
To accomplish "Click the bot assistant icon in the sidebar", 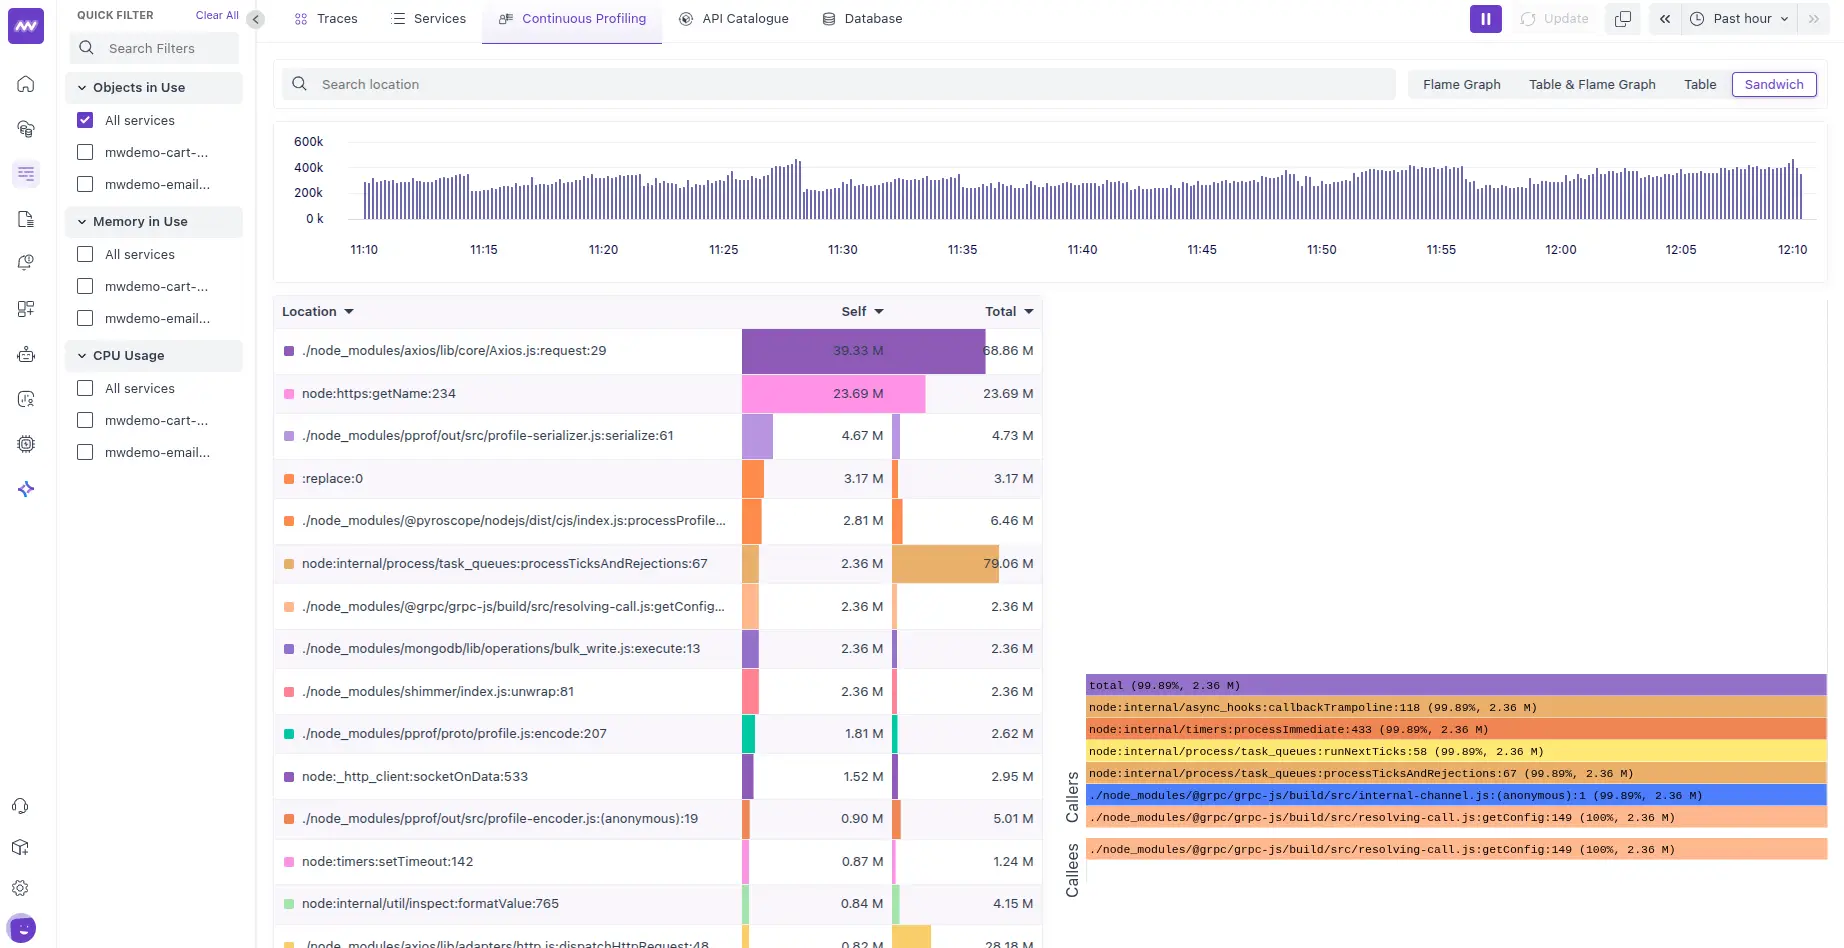I will tap(25, 353).
